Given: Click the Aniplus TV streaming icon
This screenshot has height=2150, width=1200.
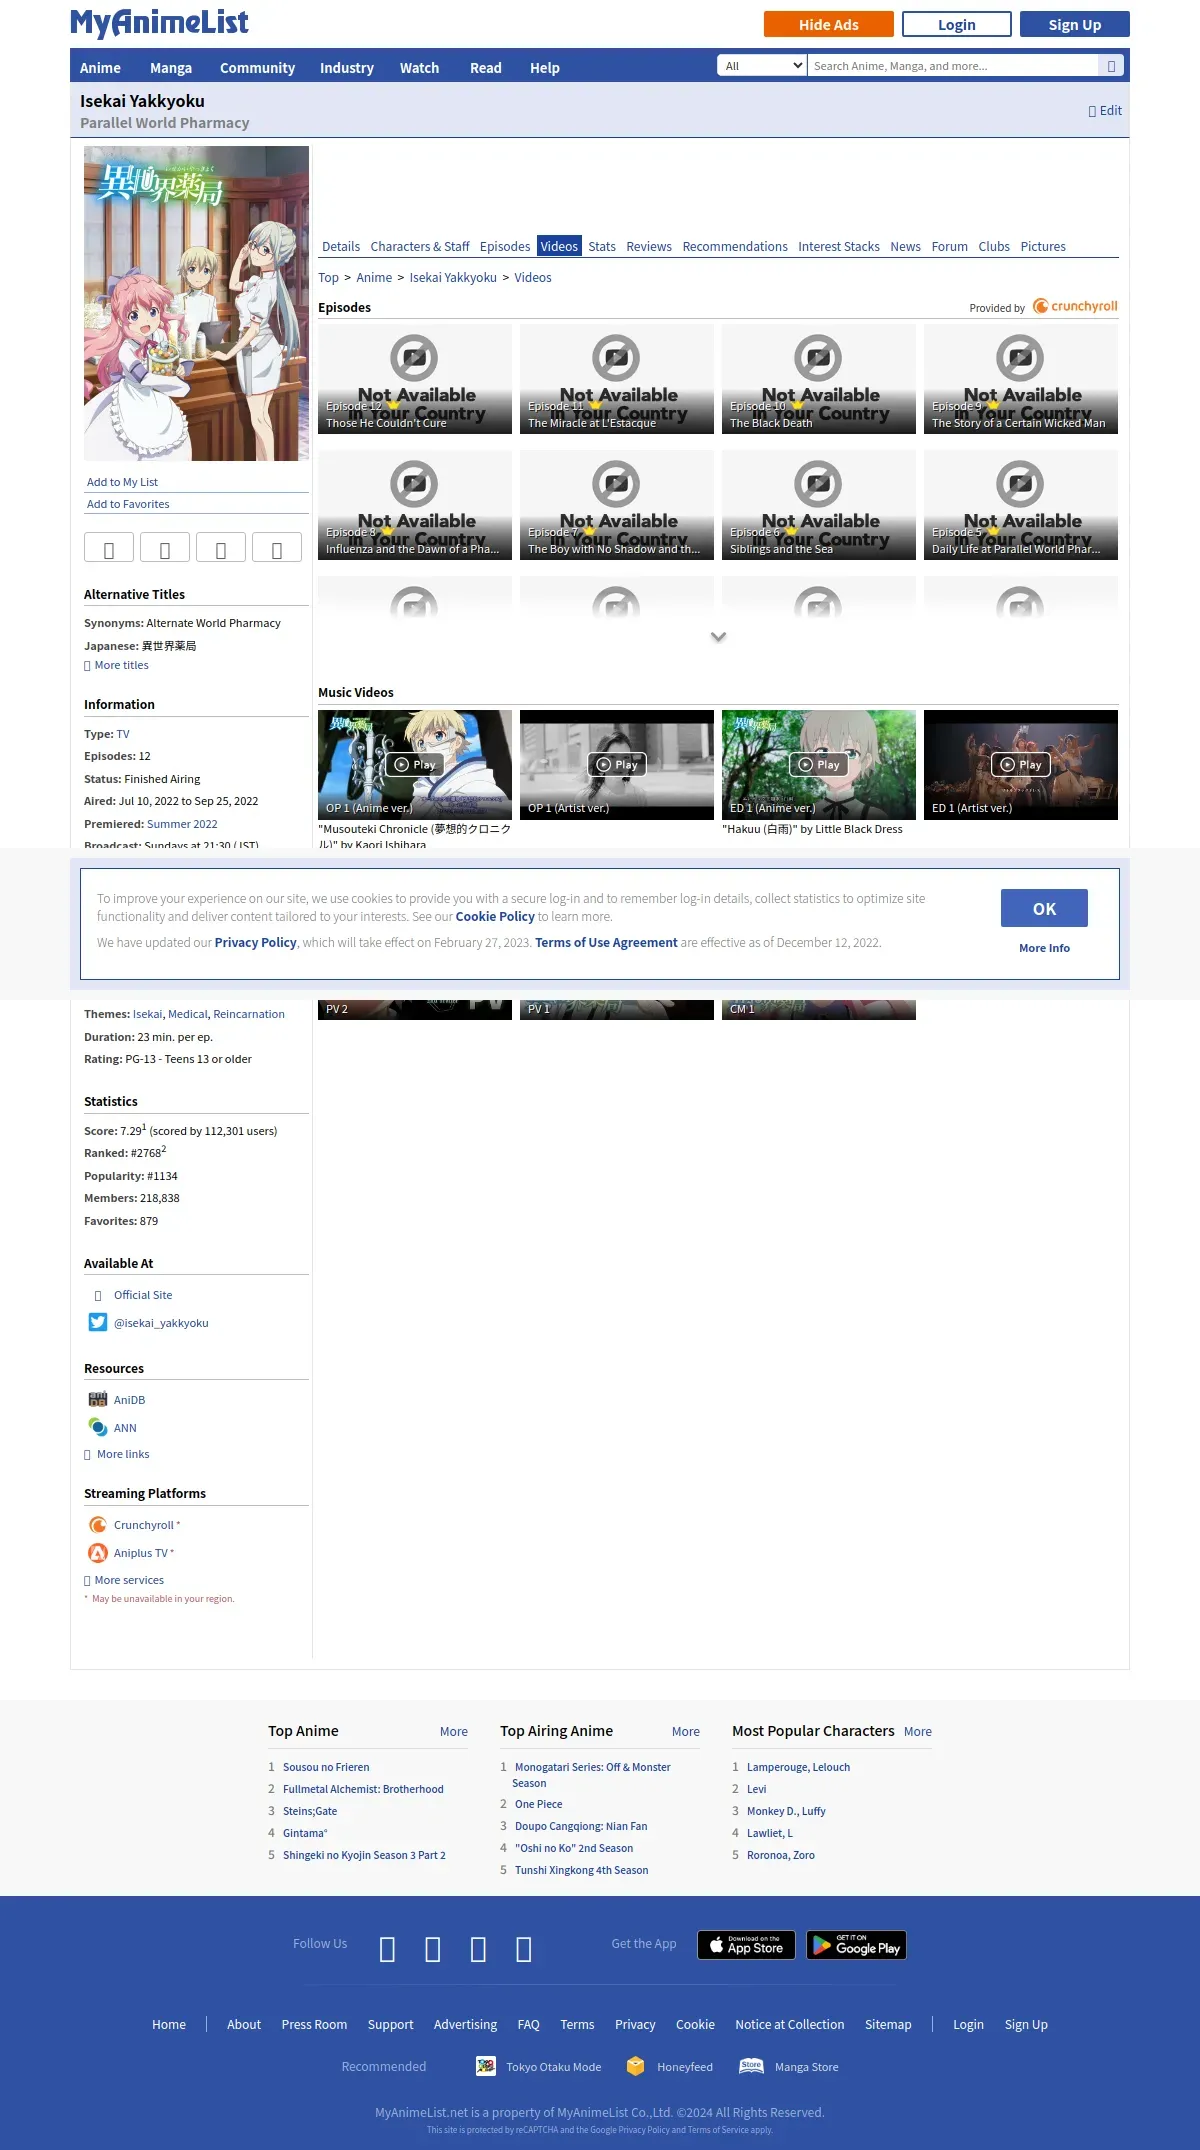Looking at the screenshot, I should [98, 1553].
